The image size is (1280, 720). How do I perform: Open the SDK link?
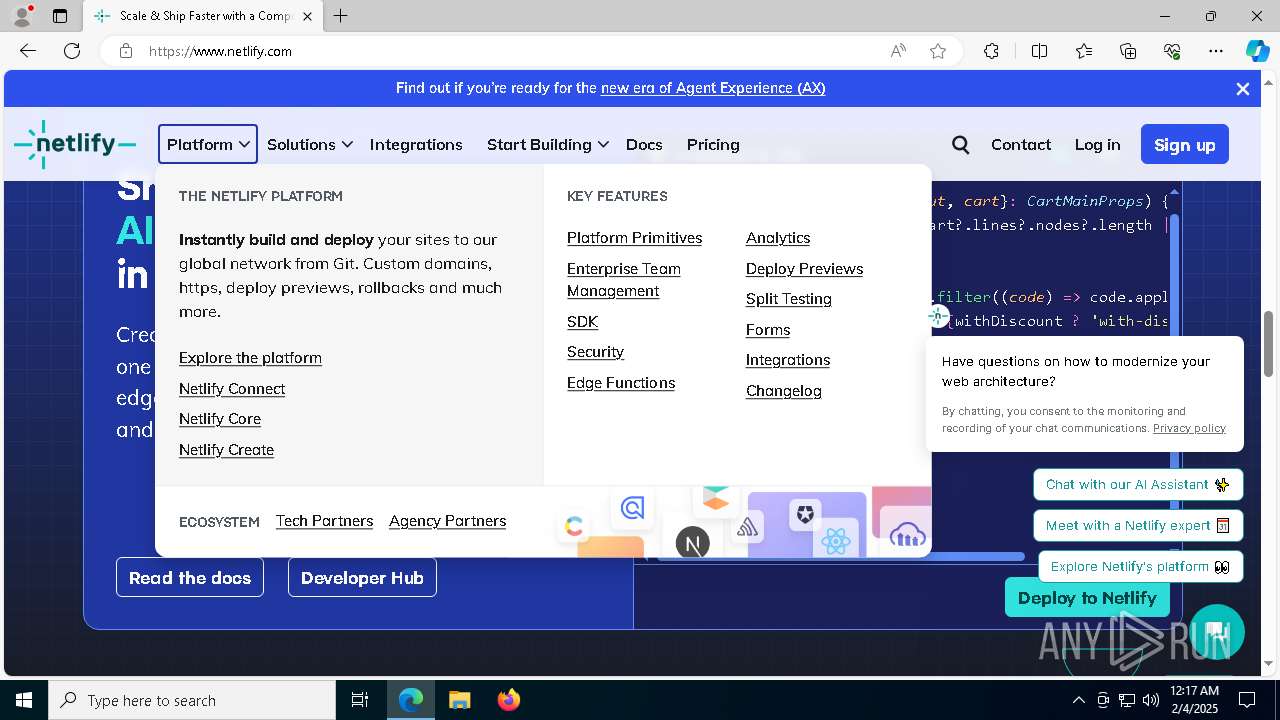[x=582, y=321]
